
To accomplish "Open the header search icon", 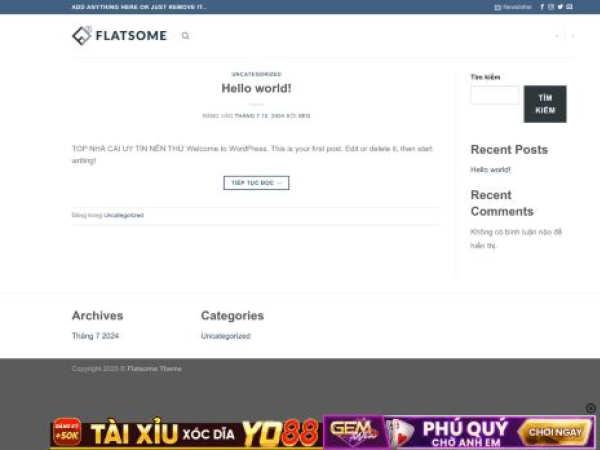I will click(x=185, y=36).
